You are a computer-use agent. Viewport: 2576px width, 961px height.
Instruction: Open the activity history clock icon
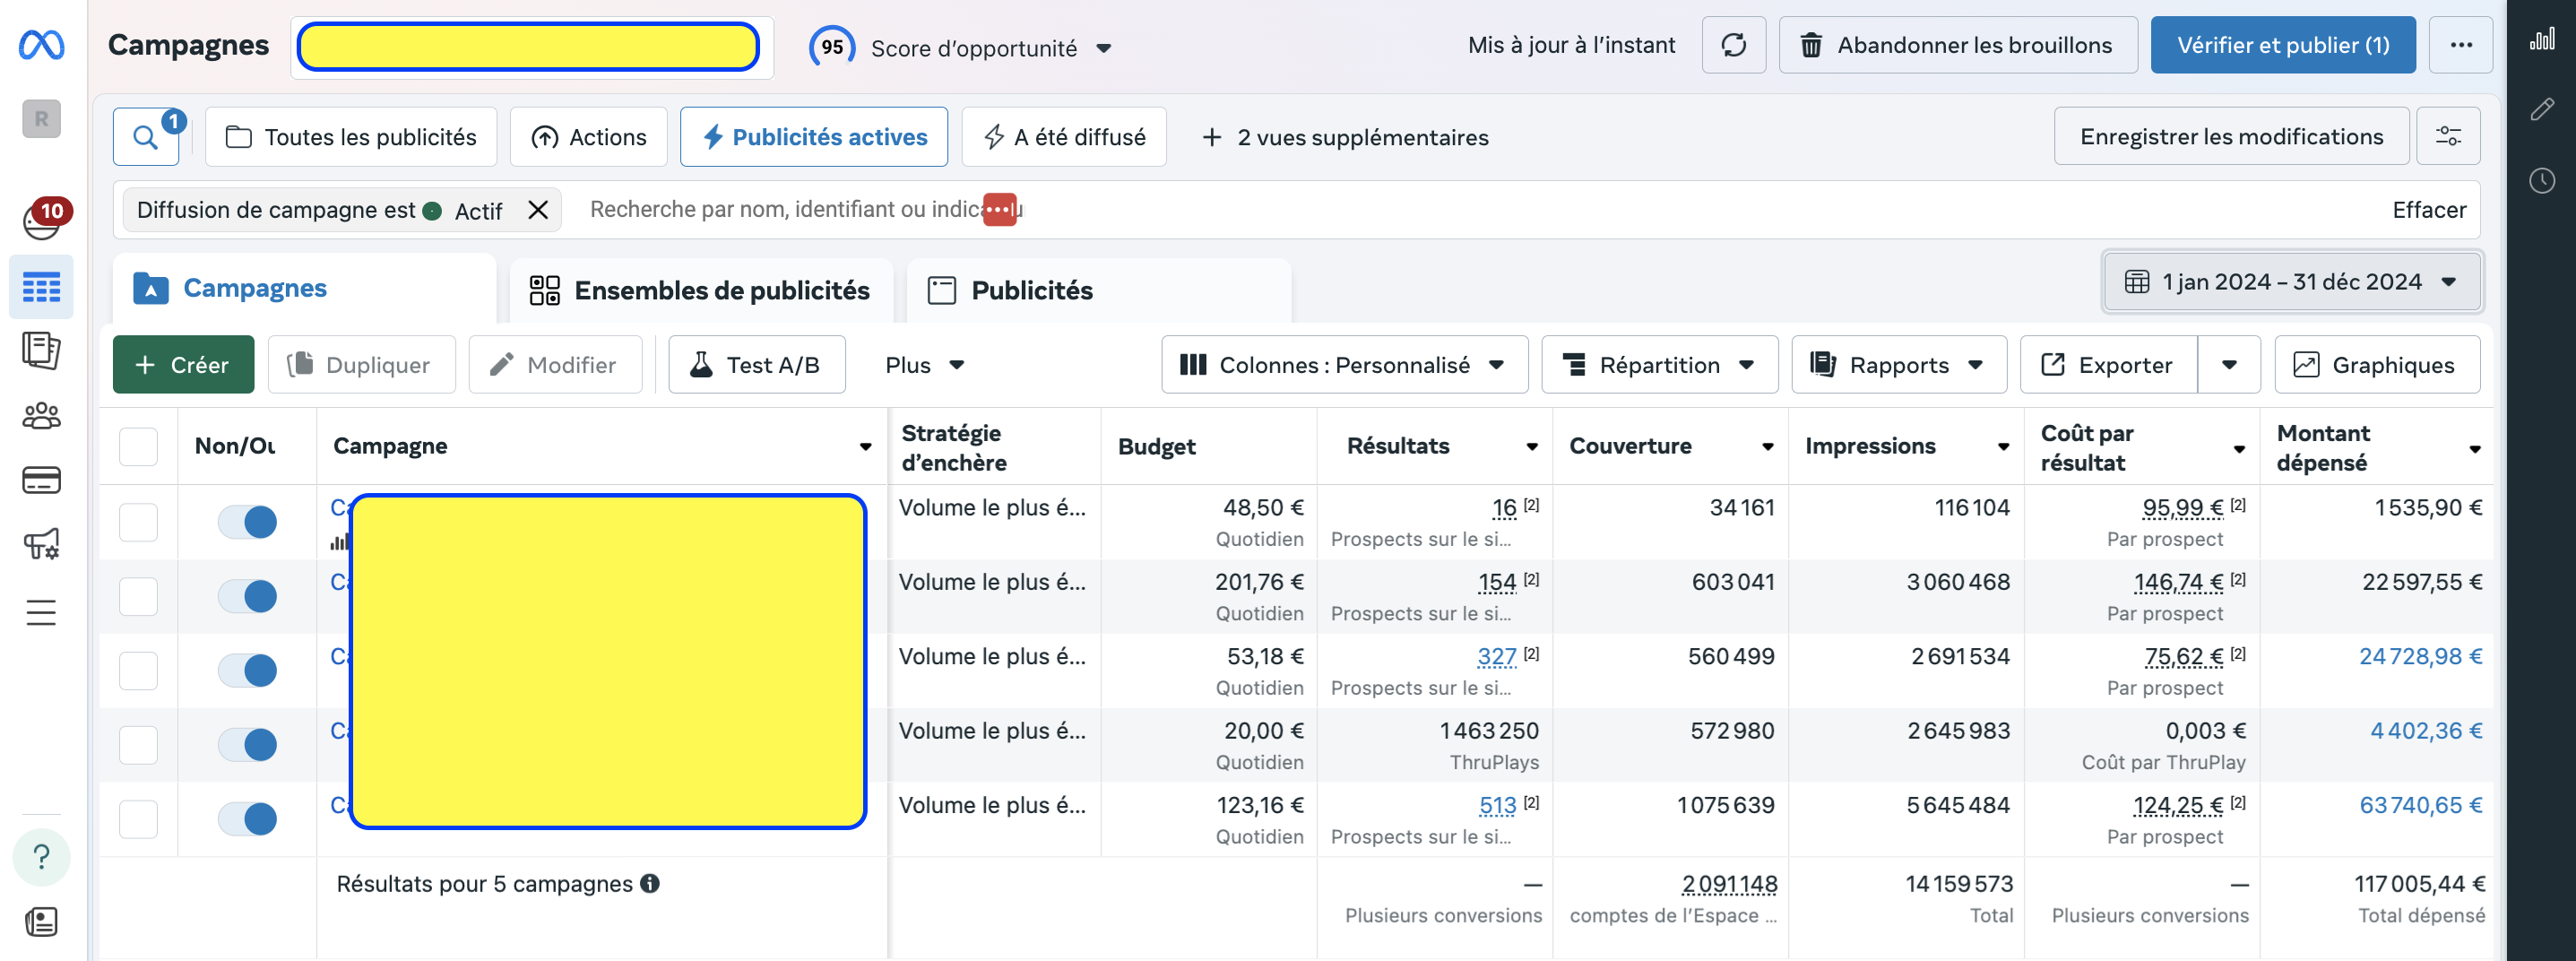coord(2541,181)
